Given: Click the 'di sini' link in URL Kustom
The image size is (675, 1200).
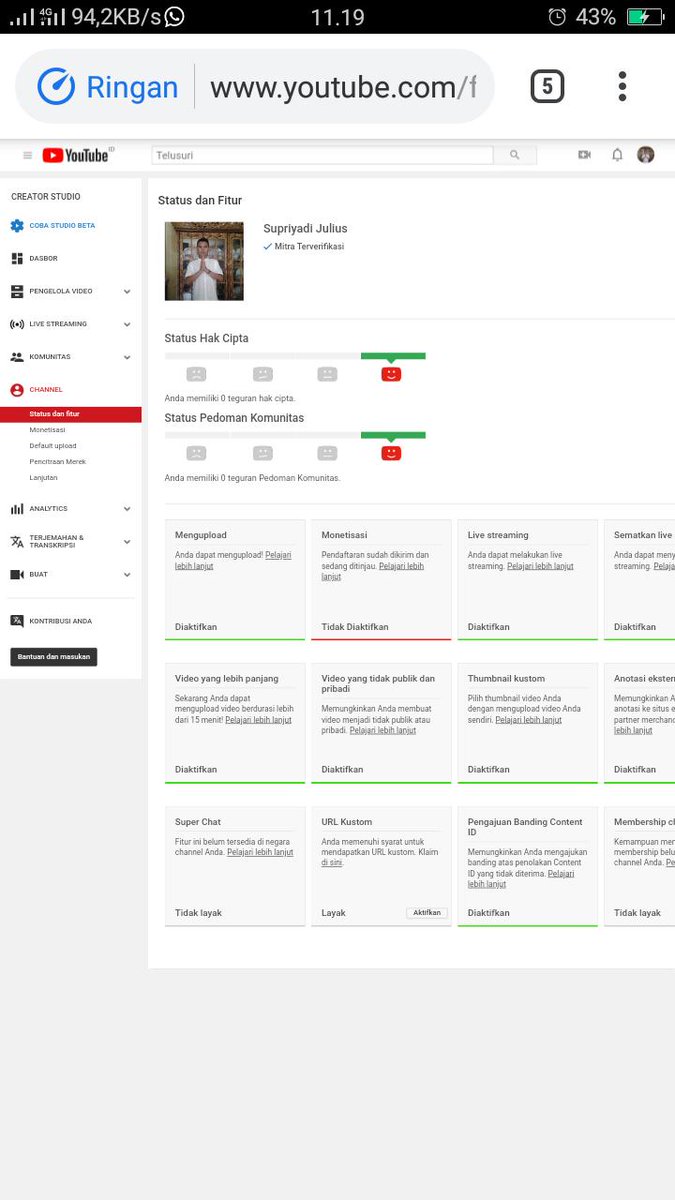Looking at the screenshot, I should point(332,862).
